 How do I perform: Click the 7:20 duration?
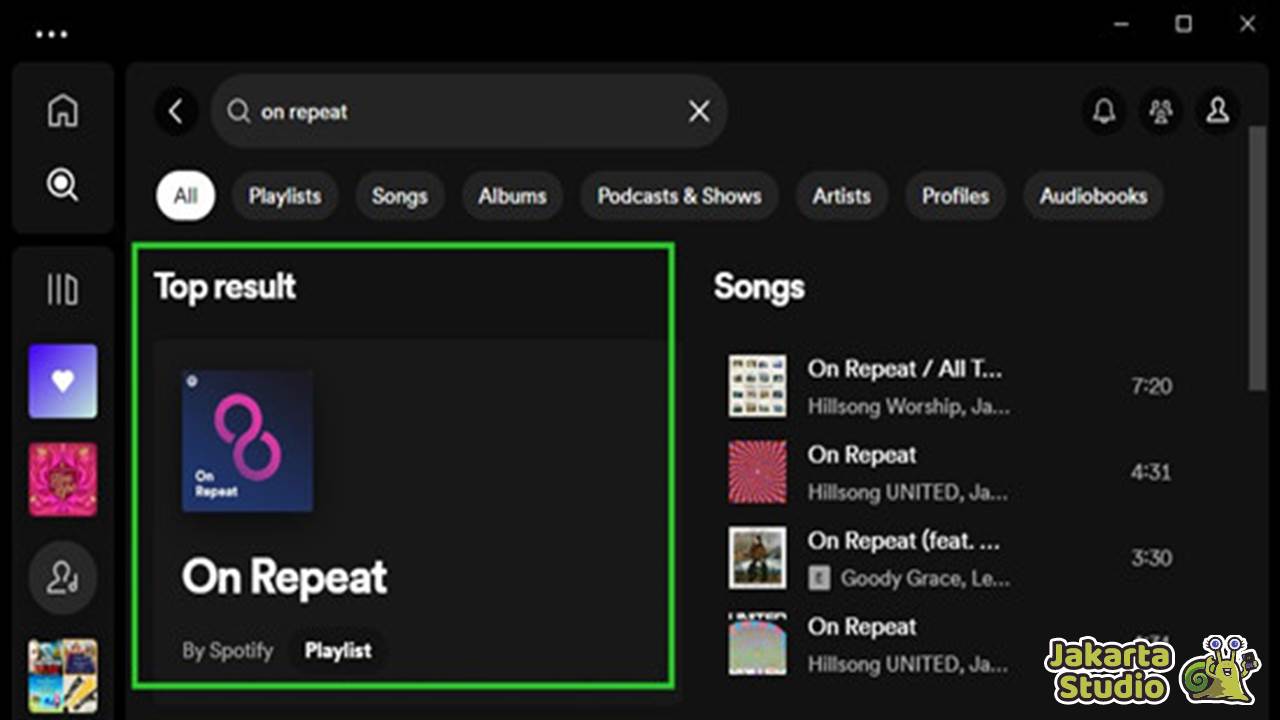1151,386
